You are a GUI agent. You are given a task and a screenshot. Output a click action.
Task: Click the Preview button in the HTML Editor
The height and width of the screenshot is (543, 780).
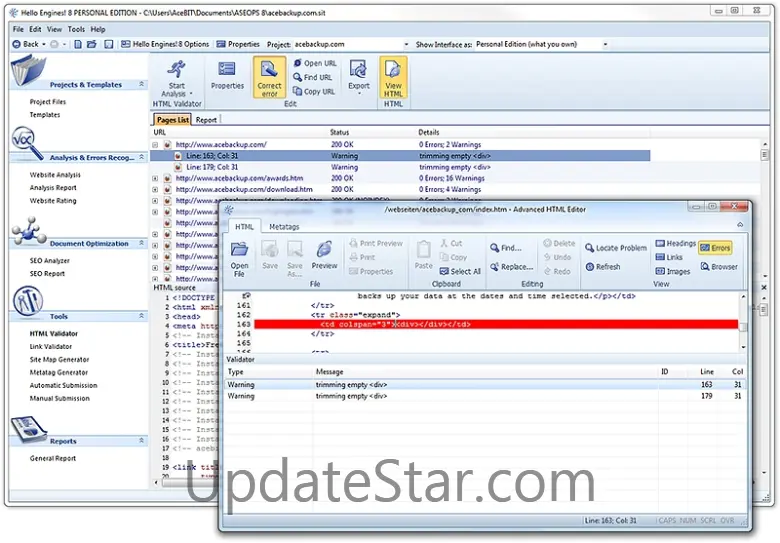(324, 256)
